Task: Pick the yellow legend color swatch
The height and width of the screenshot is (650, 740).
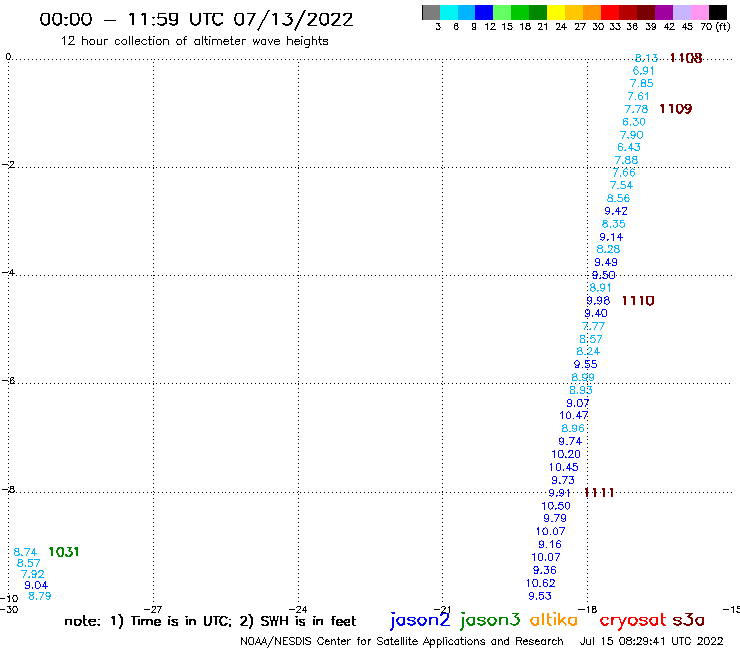Action: click(555, 12)
